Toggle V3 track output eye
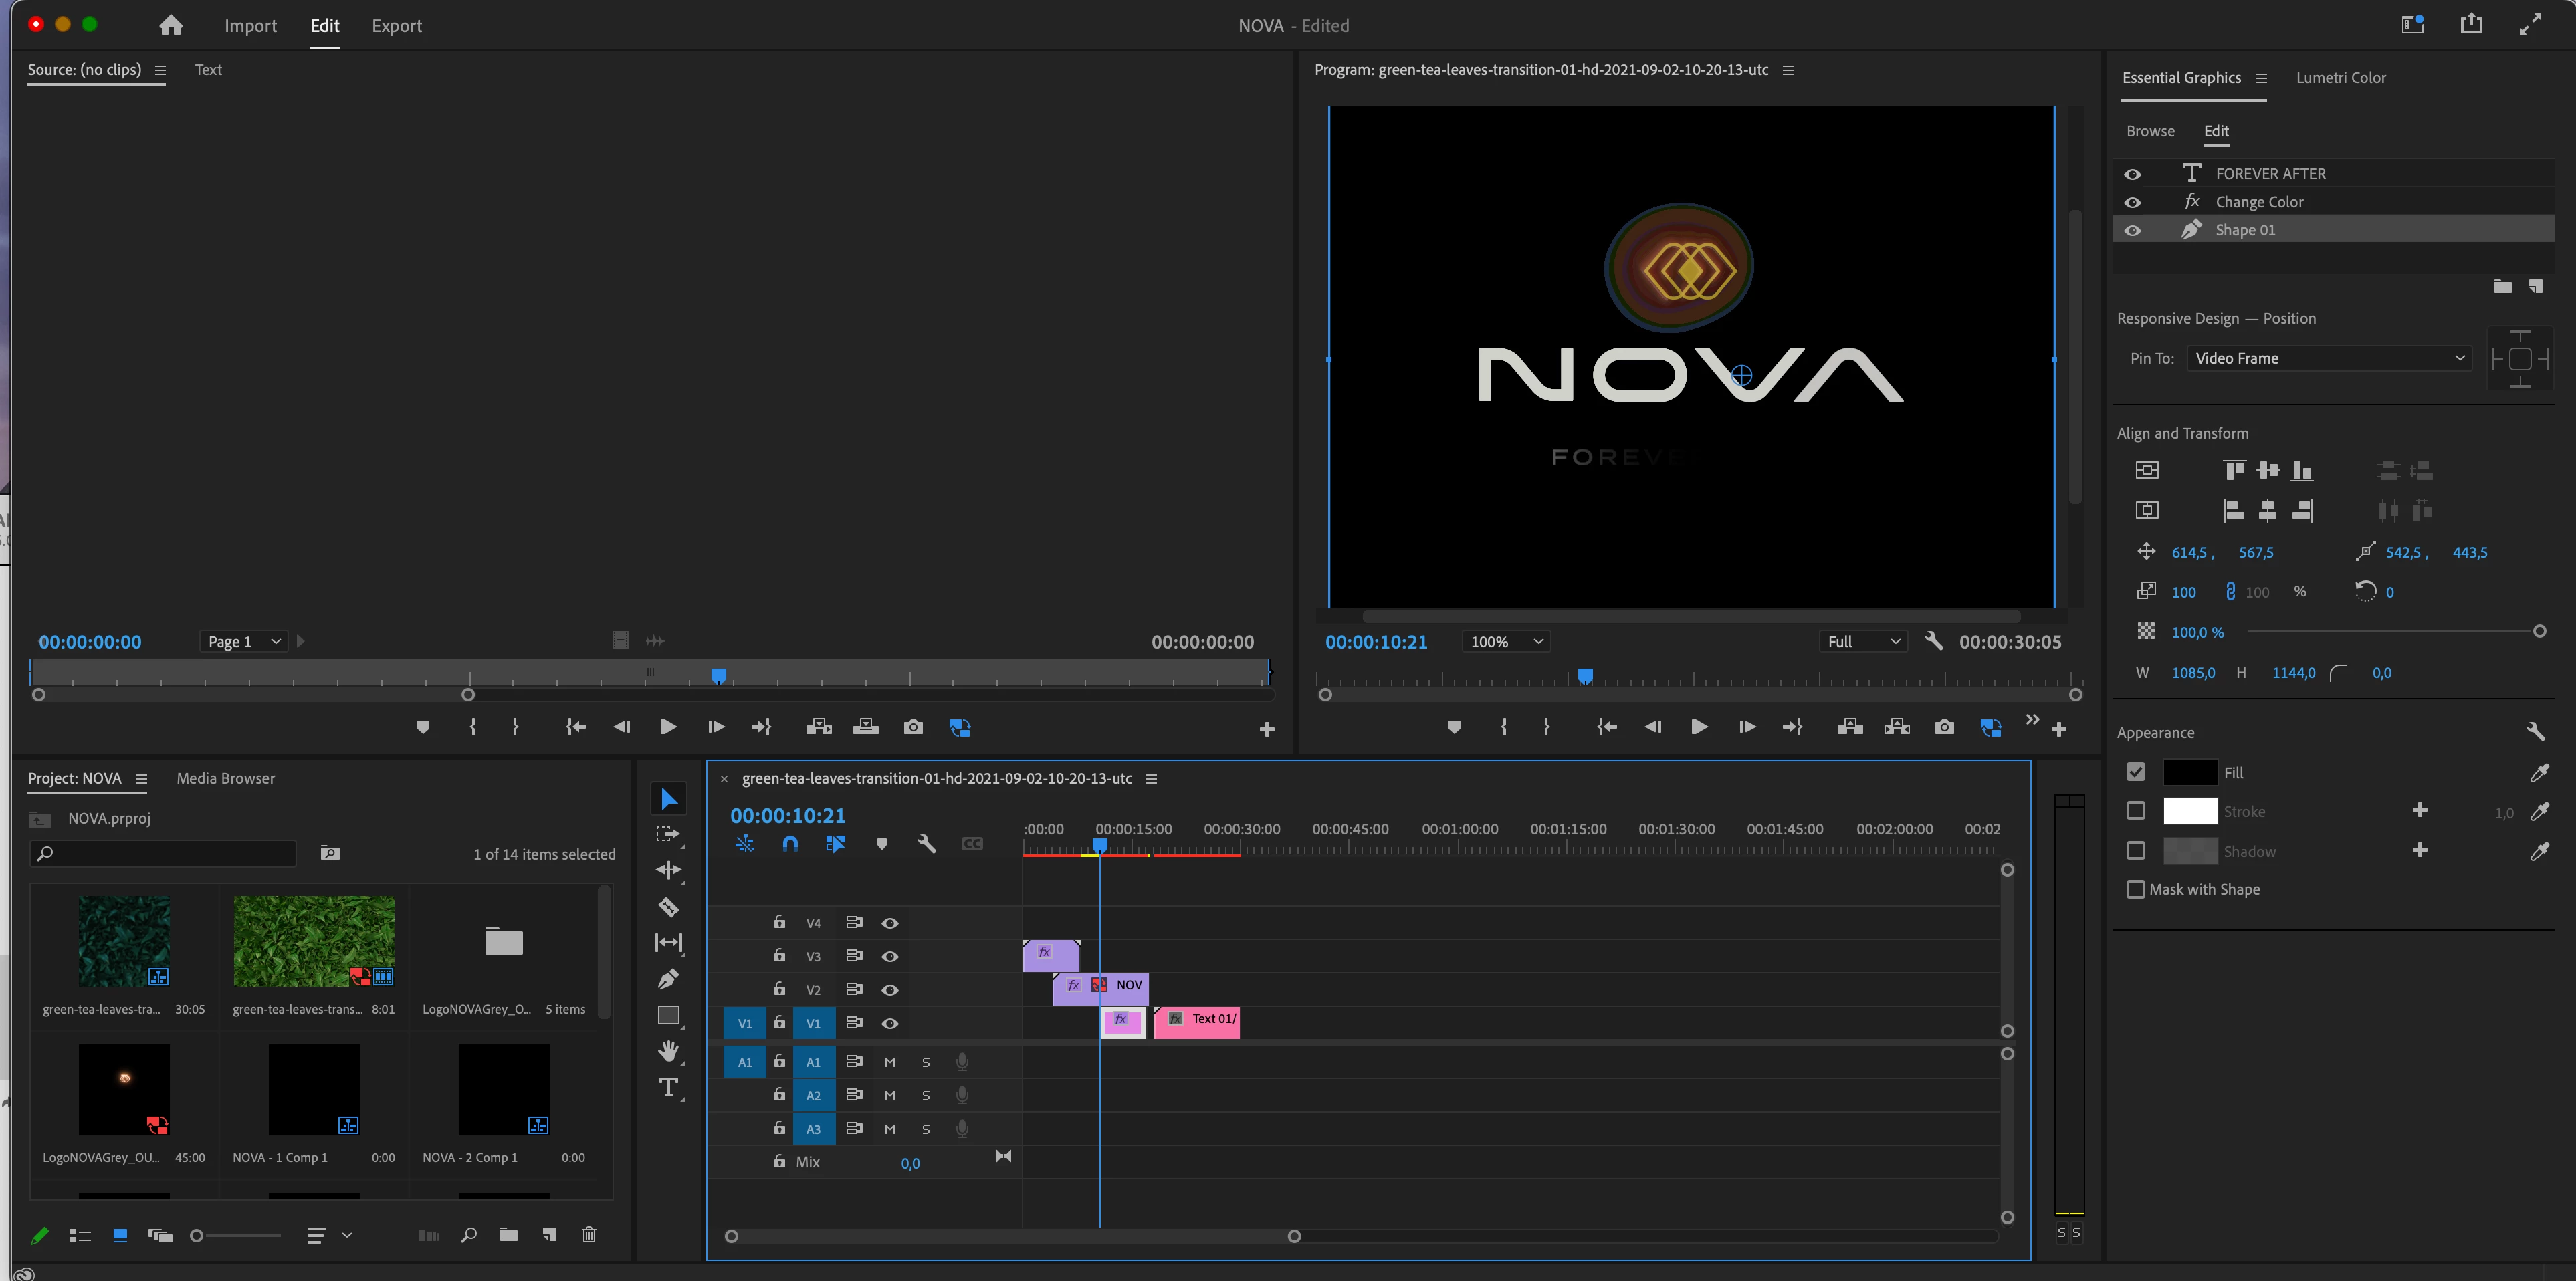Image resolution: width=2576 pixels, height=1281 pixels. pyautogui.click(x=889, y=957)
